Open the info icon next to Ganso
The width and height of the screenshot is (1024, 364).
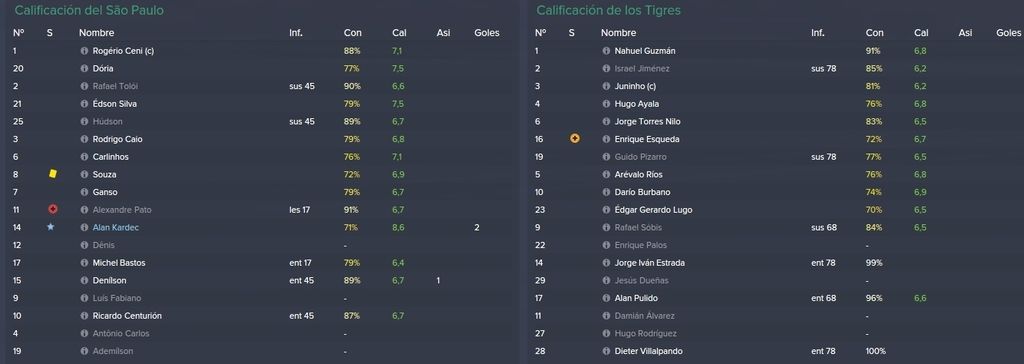(84, 192)
